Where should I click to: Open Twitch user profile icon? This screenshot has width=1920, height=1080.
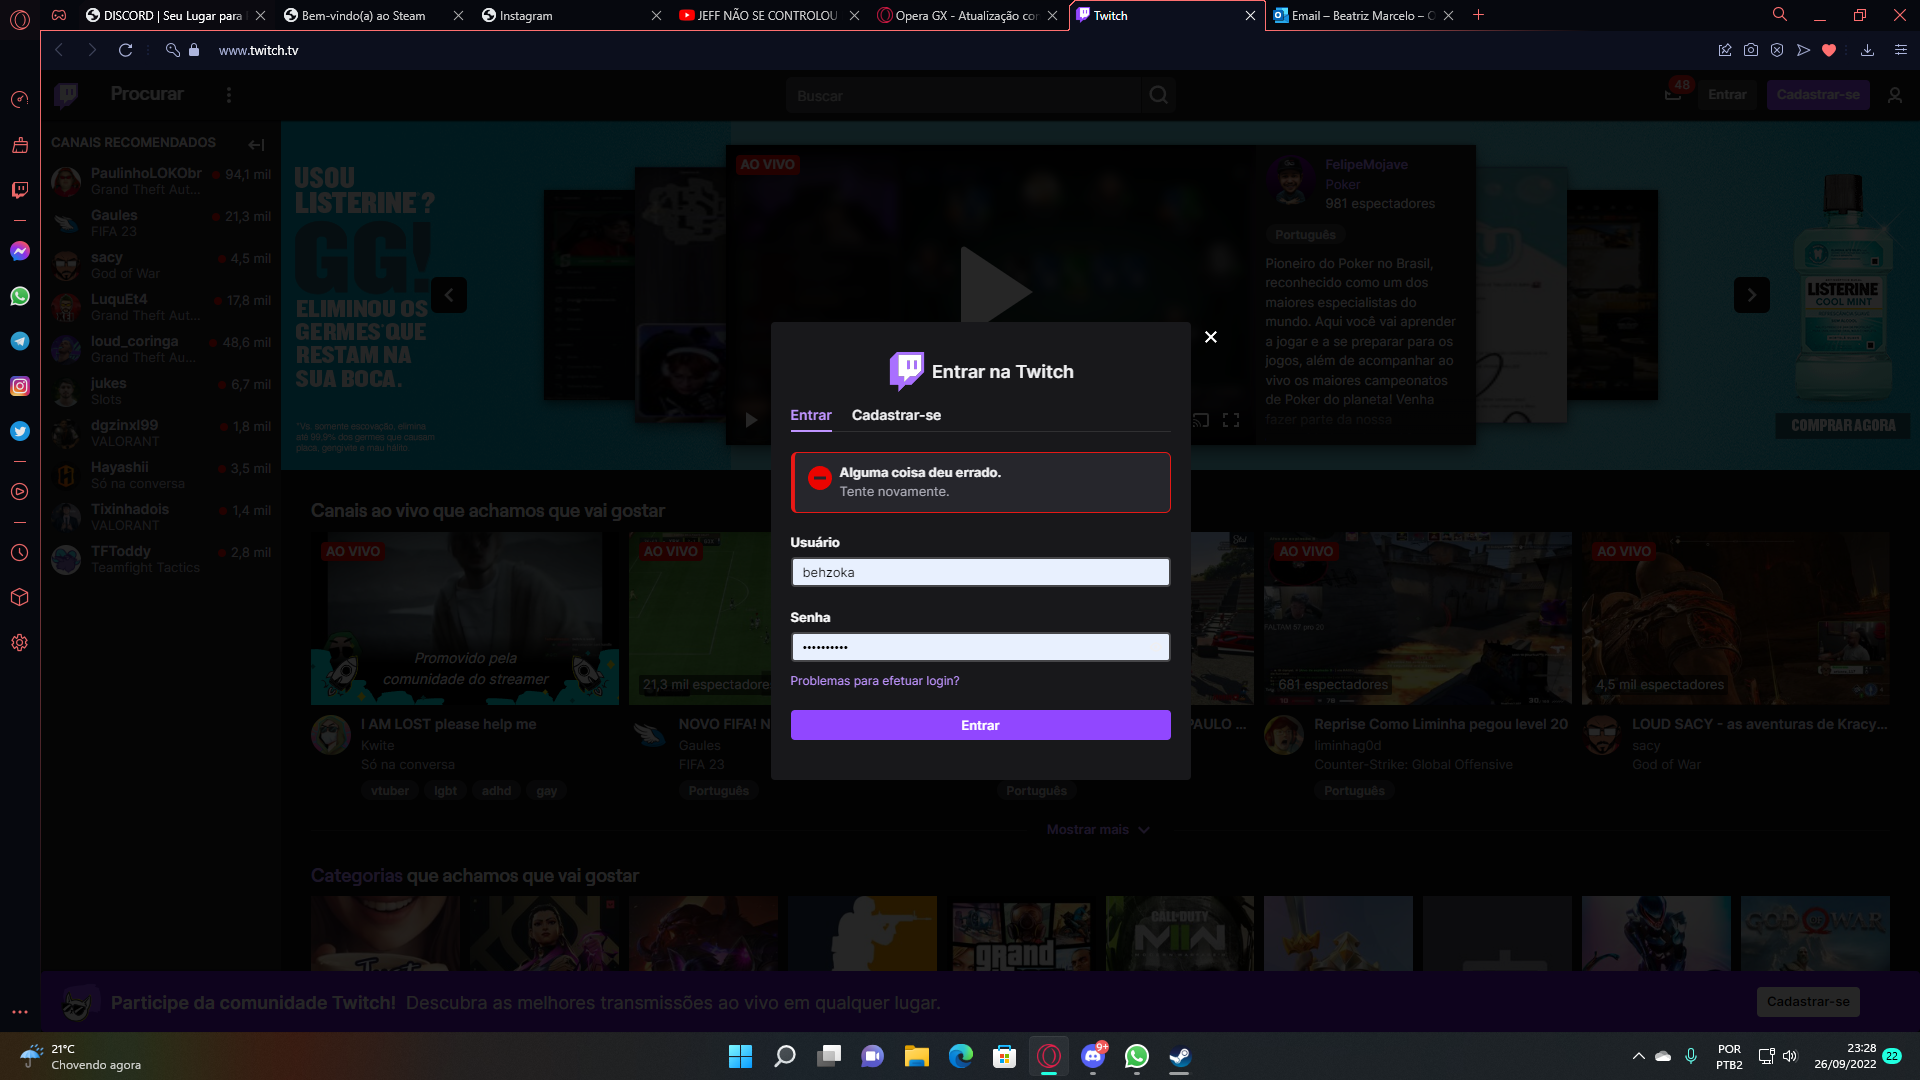pos(1895,95)
